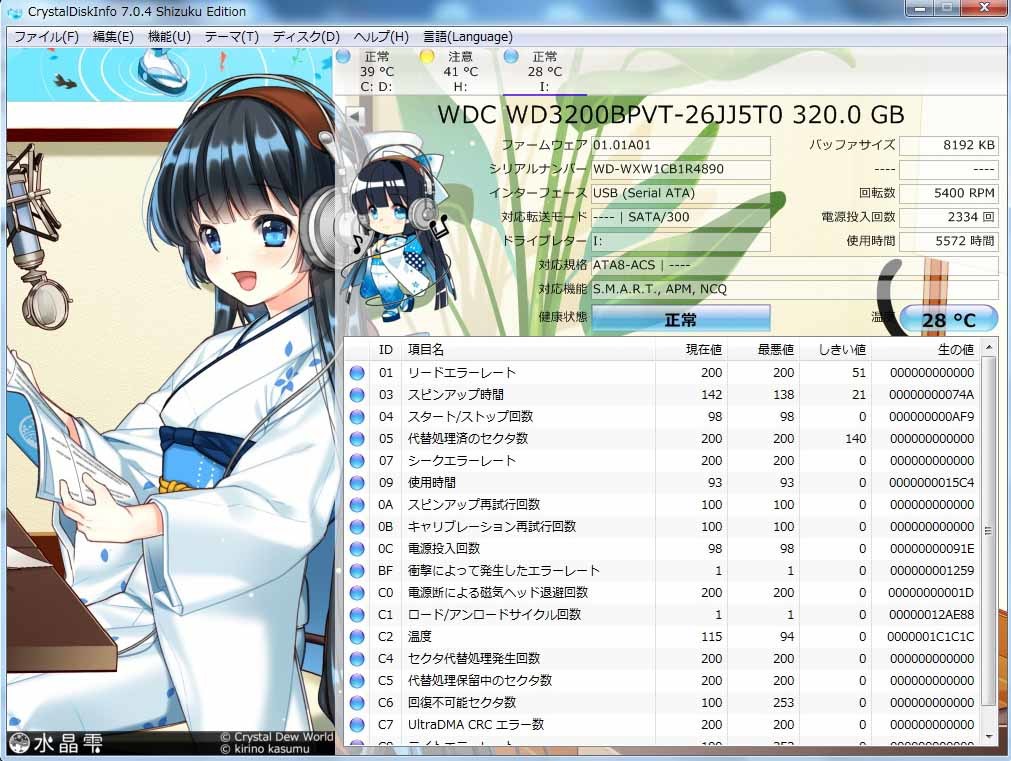The image size is (1011, 761).
Task: Click status orb for 05 代替処理済のセクタ数
Action: [357, 439]
